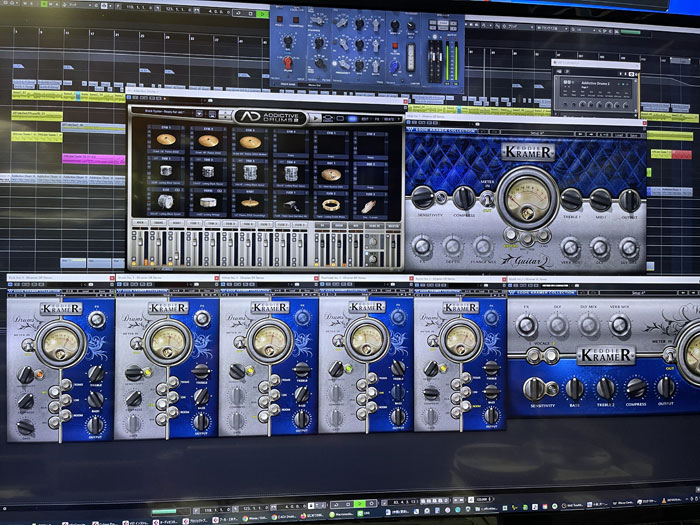
Task: Select TOMS mode on orange-LED Kramer Drums plugin
Action: pyautogui.click(x=67, y=384)
